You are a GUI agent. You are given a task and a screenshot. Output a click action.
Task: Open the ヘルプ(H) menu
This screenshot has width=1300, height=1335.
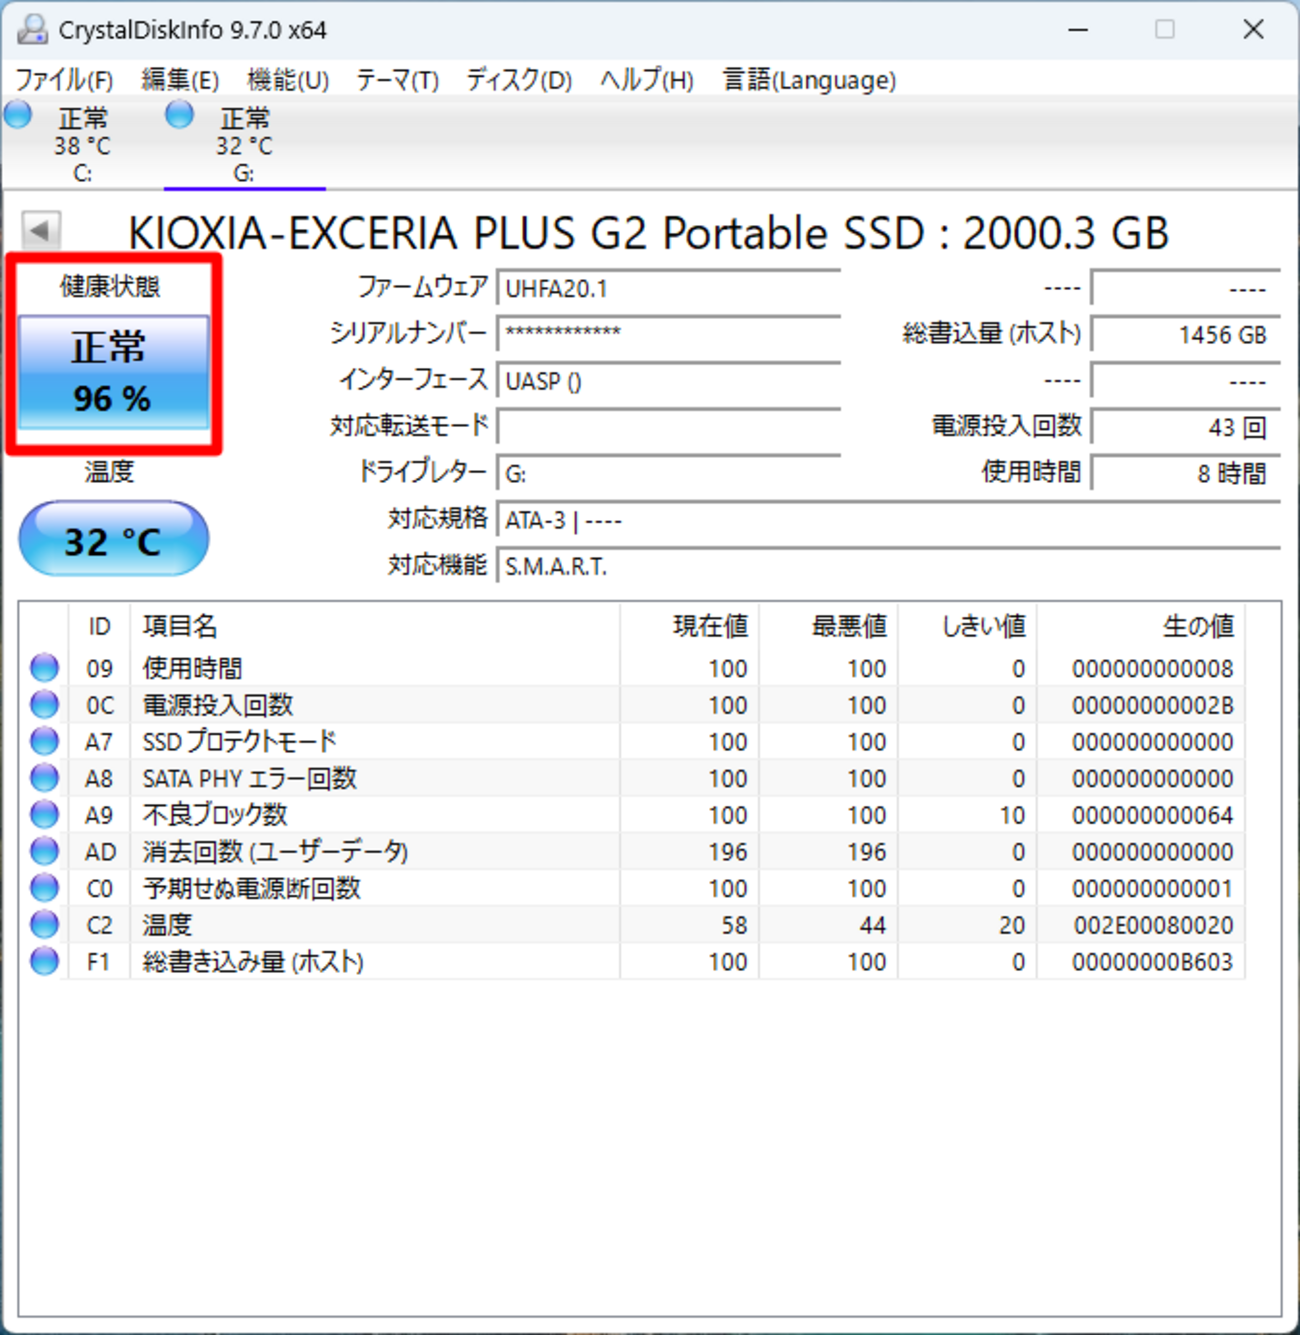pos(647,80)
